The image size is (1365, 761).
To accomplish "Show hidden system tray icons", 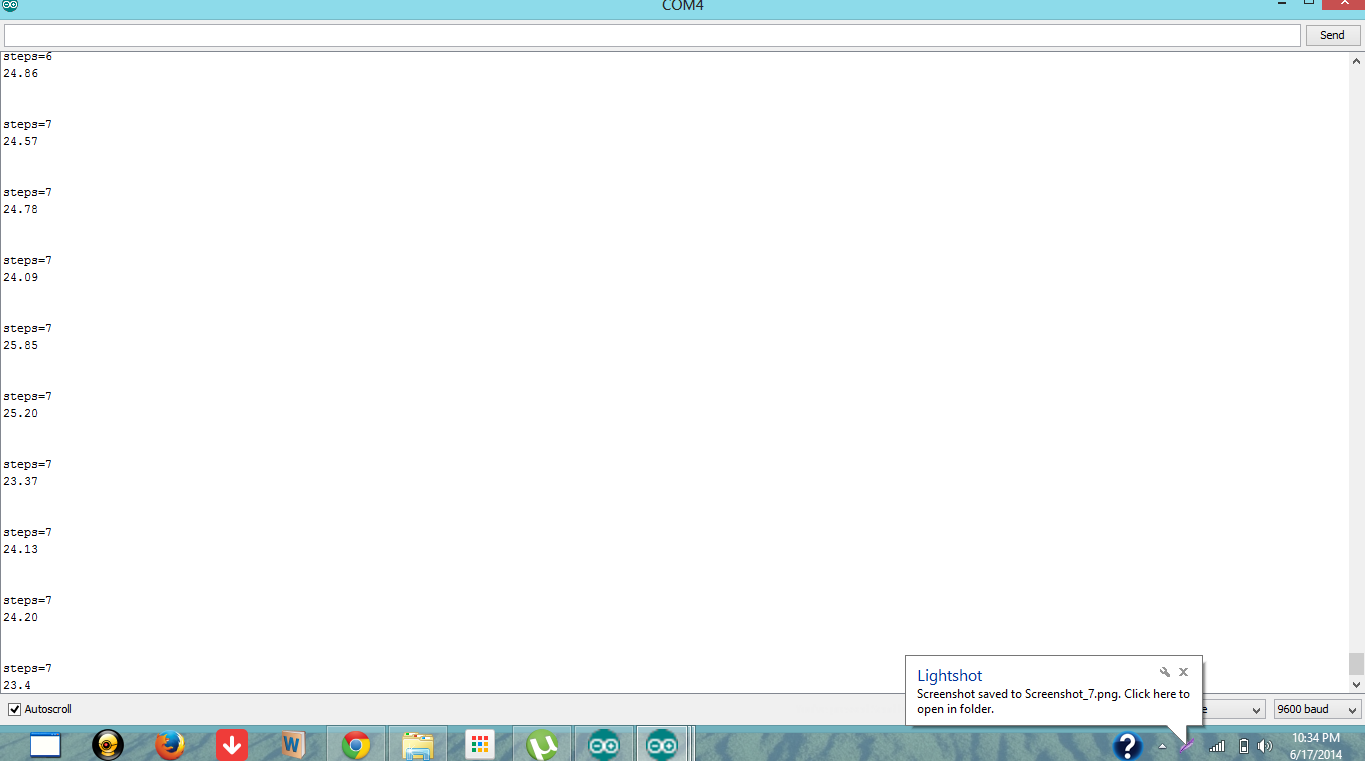I will 1162,746.
